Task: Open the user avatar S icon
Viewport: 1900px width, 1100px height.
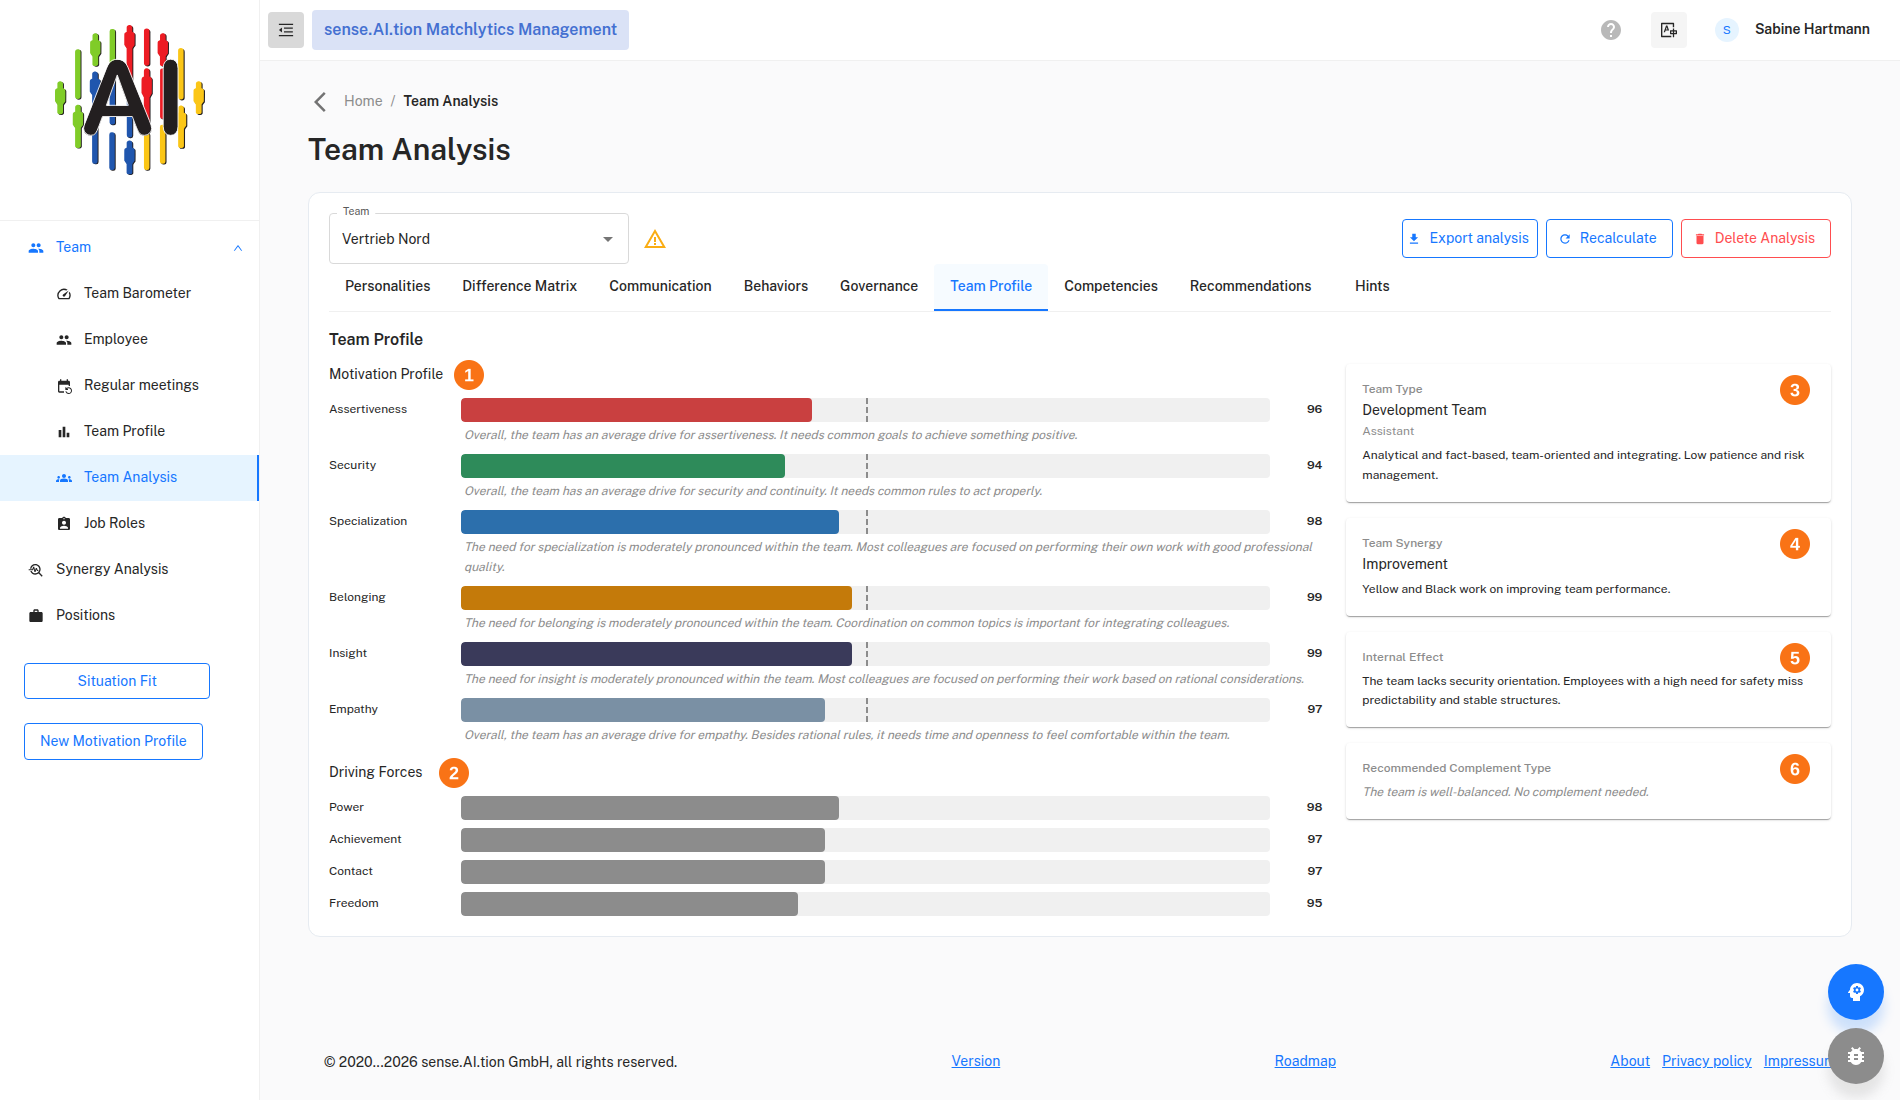Action: 1727,30
